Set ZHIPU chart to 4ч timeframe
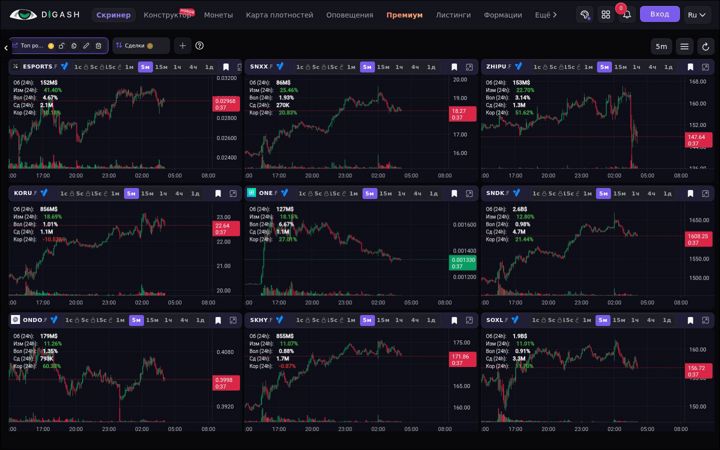This screenshot has height=450, width=720. (652, 67)
